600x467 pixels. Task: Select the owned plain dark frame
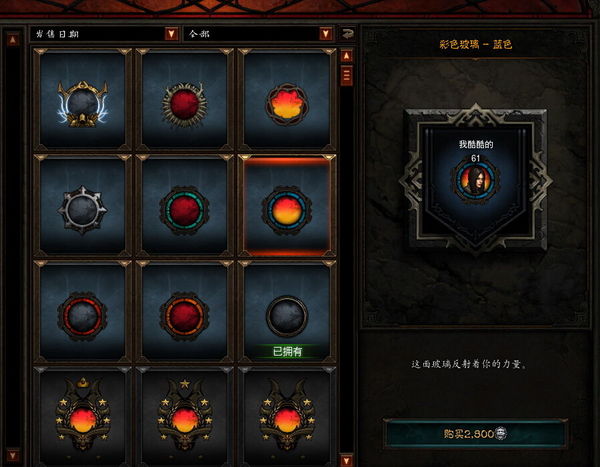click(x=287, y=312)
